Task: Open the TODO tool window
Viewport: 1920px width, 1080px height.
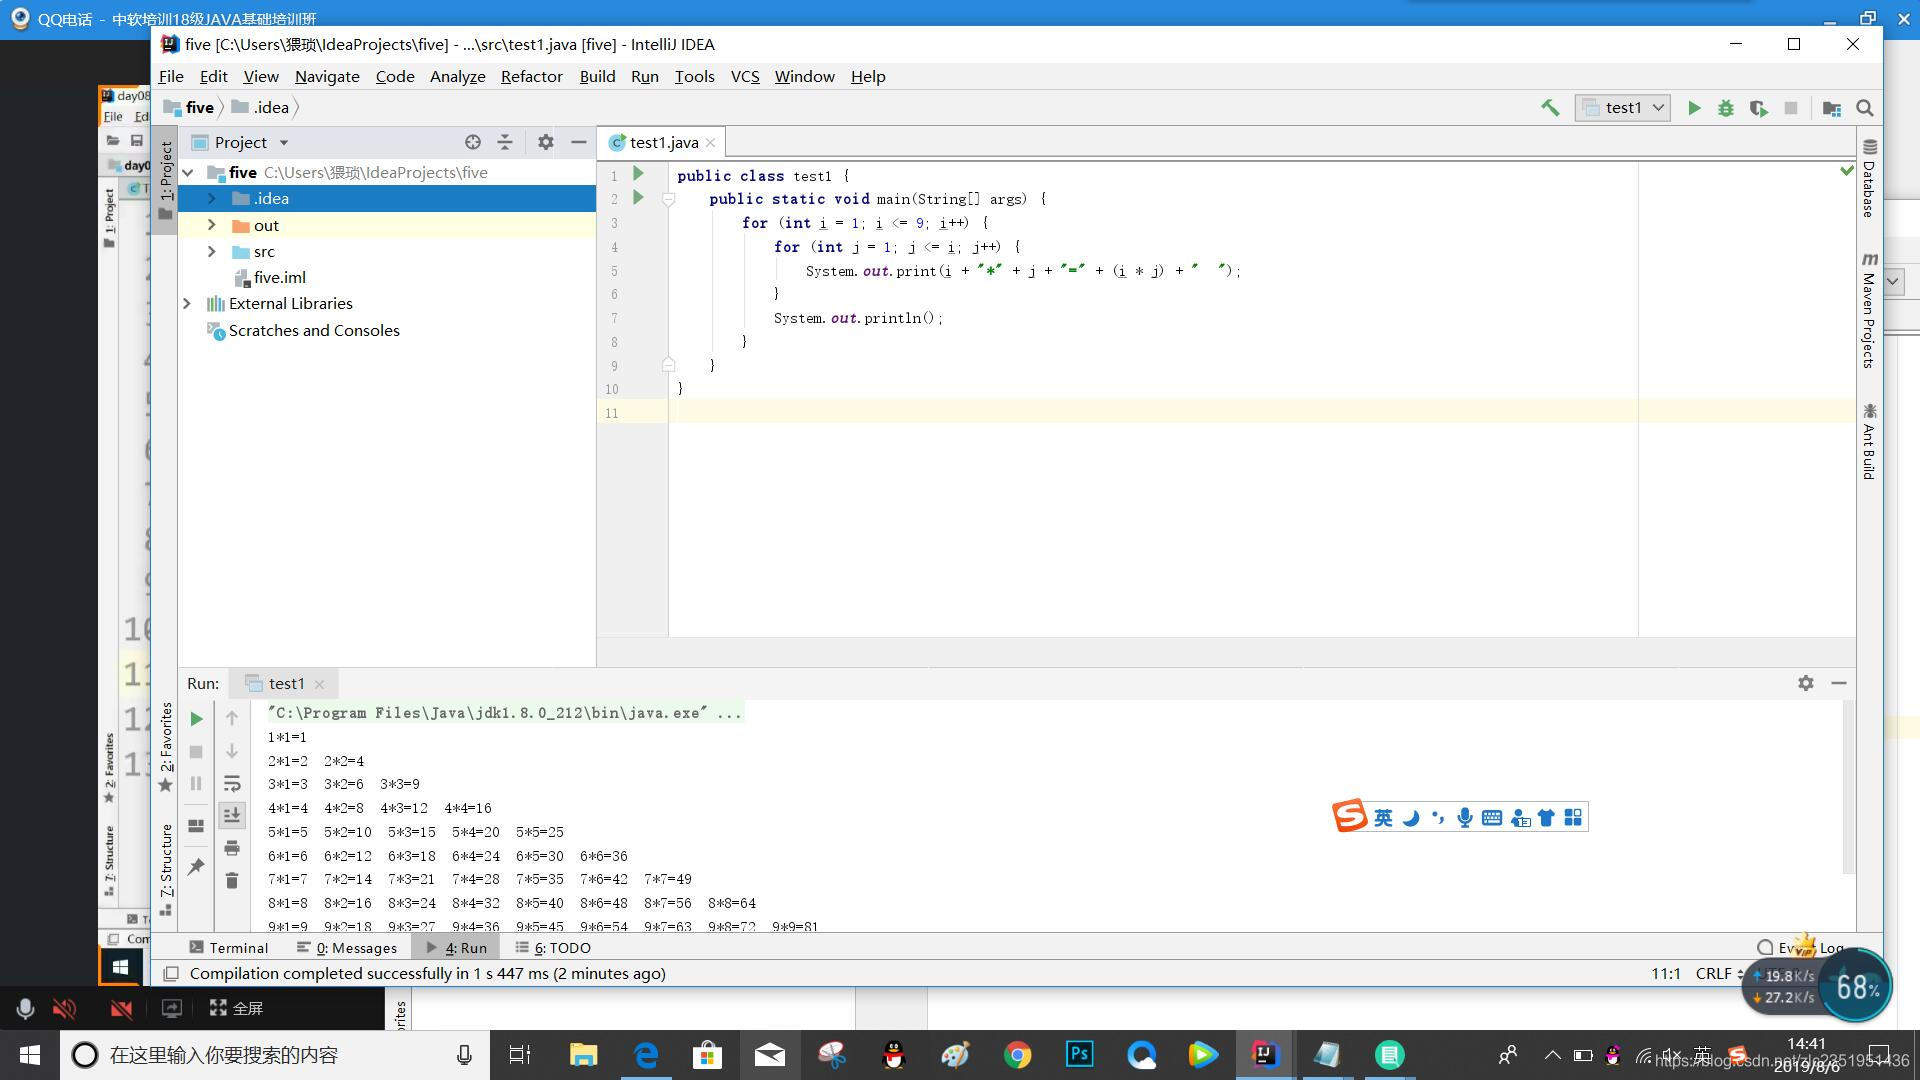Action: click(x=553, y=947)
